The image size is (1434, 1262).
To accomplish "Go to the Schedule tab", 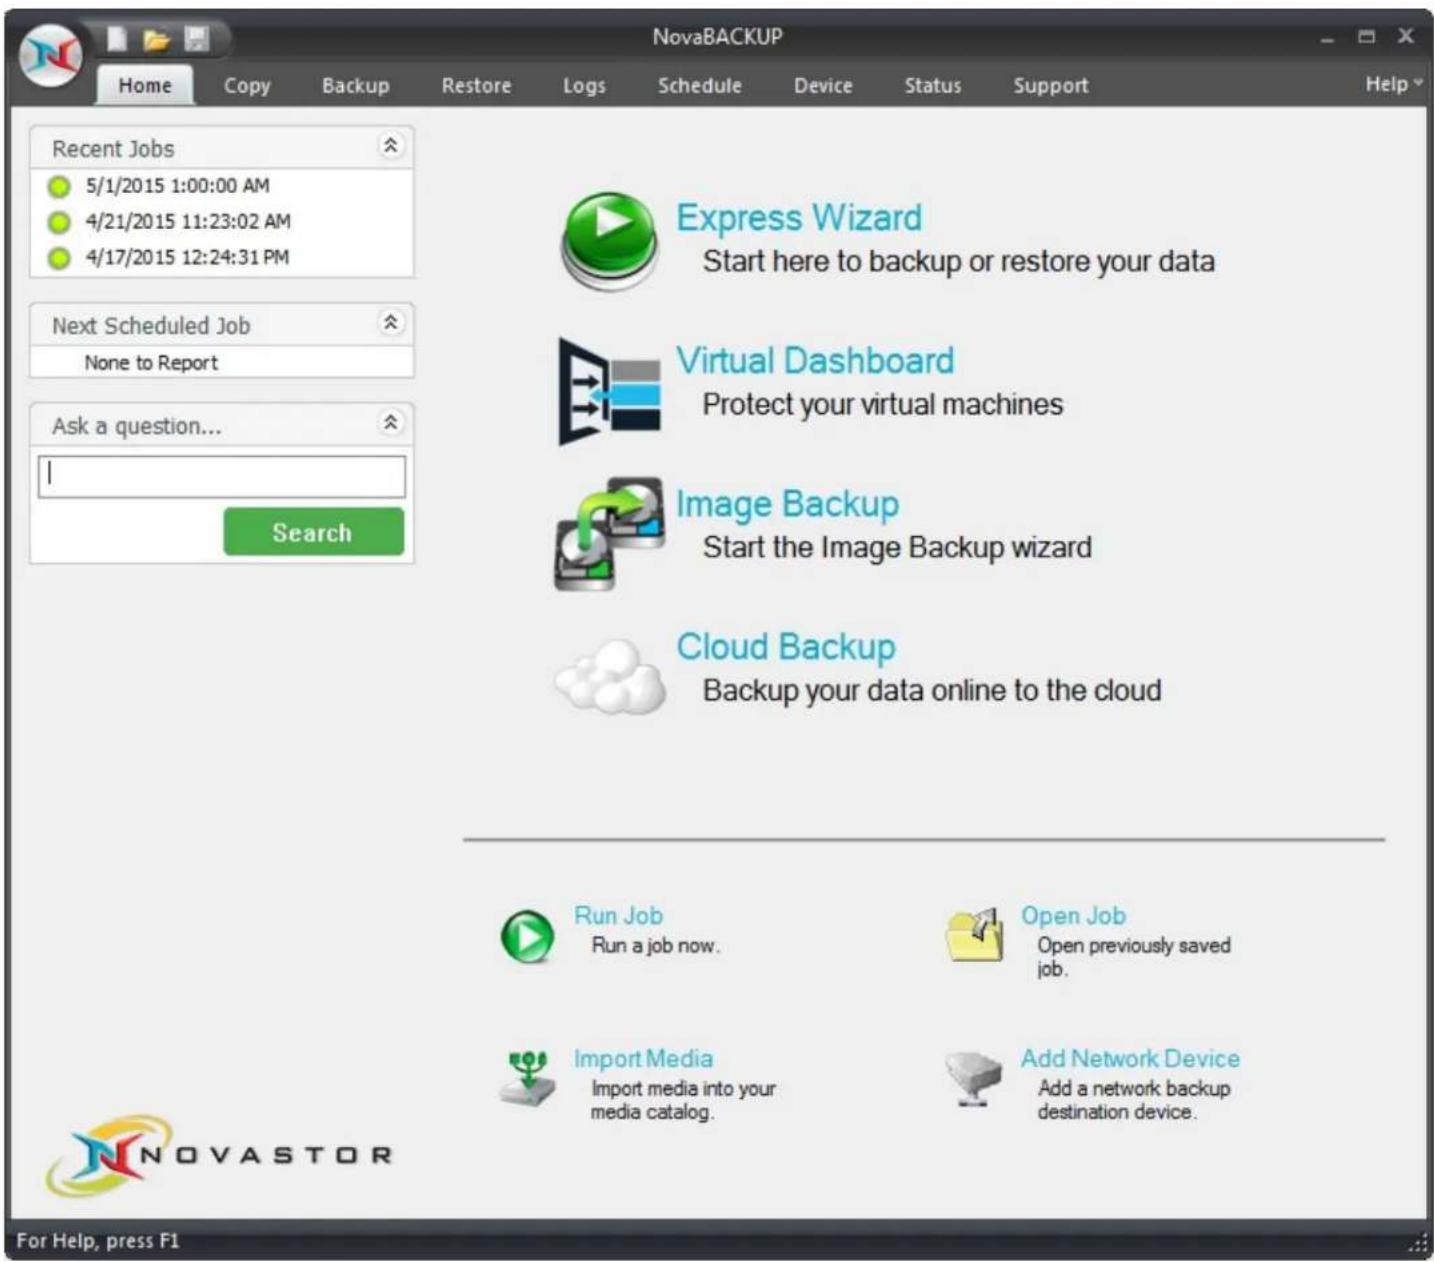I will pyautogui.click(x=700, y=86).
